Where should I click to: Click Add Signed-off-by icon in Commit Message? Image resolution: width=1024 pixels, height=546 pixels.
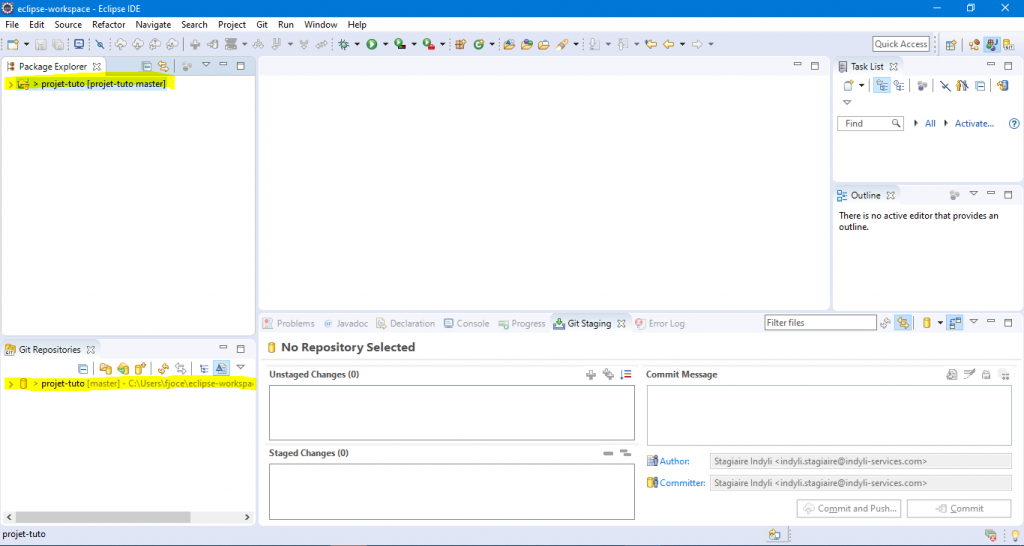click(x=969, y=374)
